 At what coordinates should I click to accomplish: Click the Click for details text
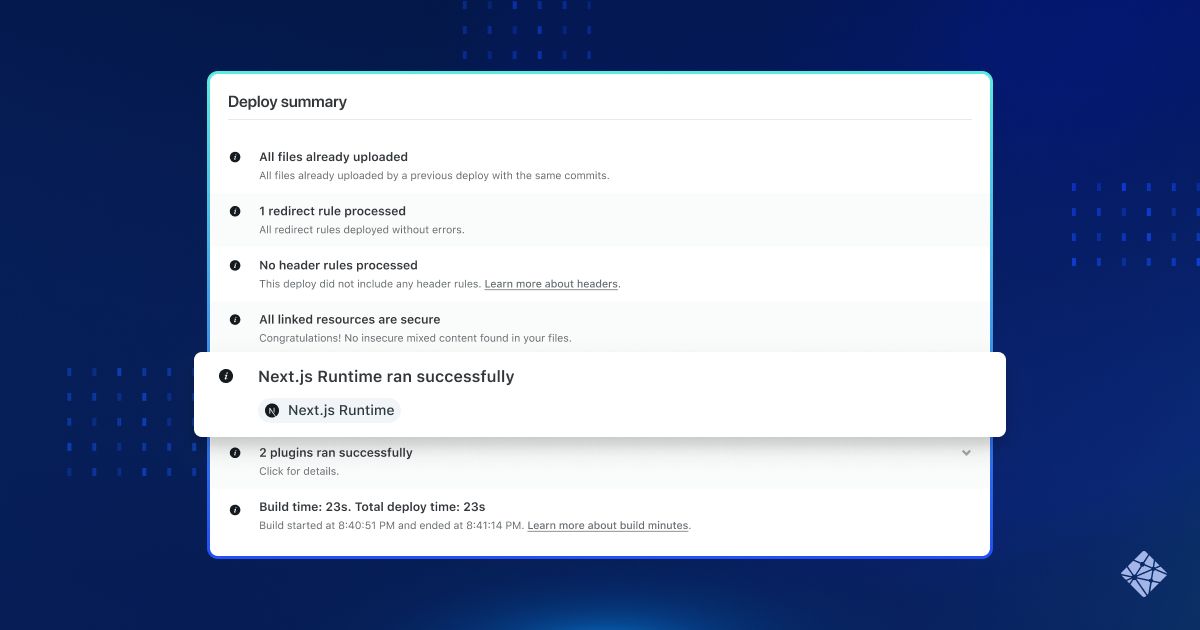(x=299, y=471)
